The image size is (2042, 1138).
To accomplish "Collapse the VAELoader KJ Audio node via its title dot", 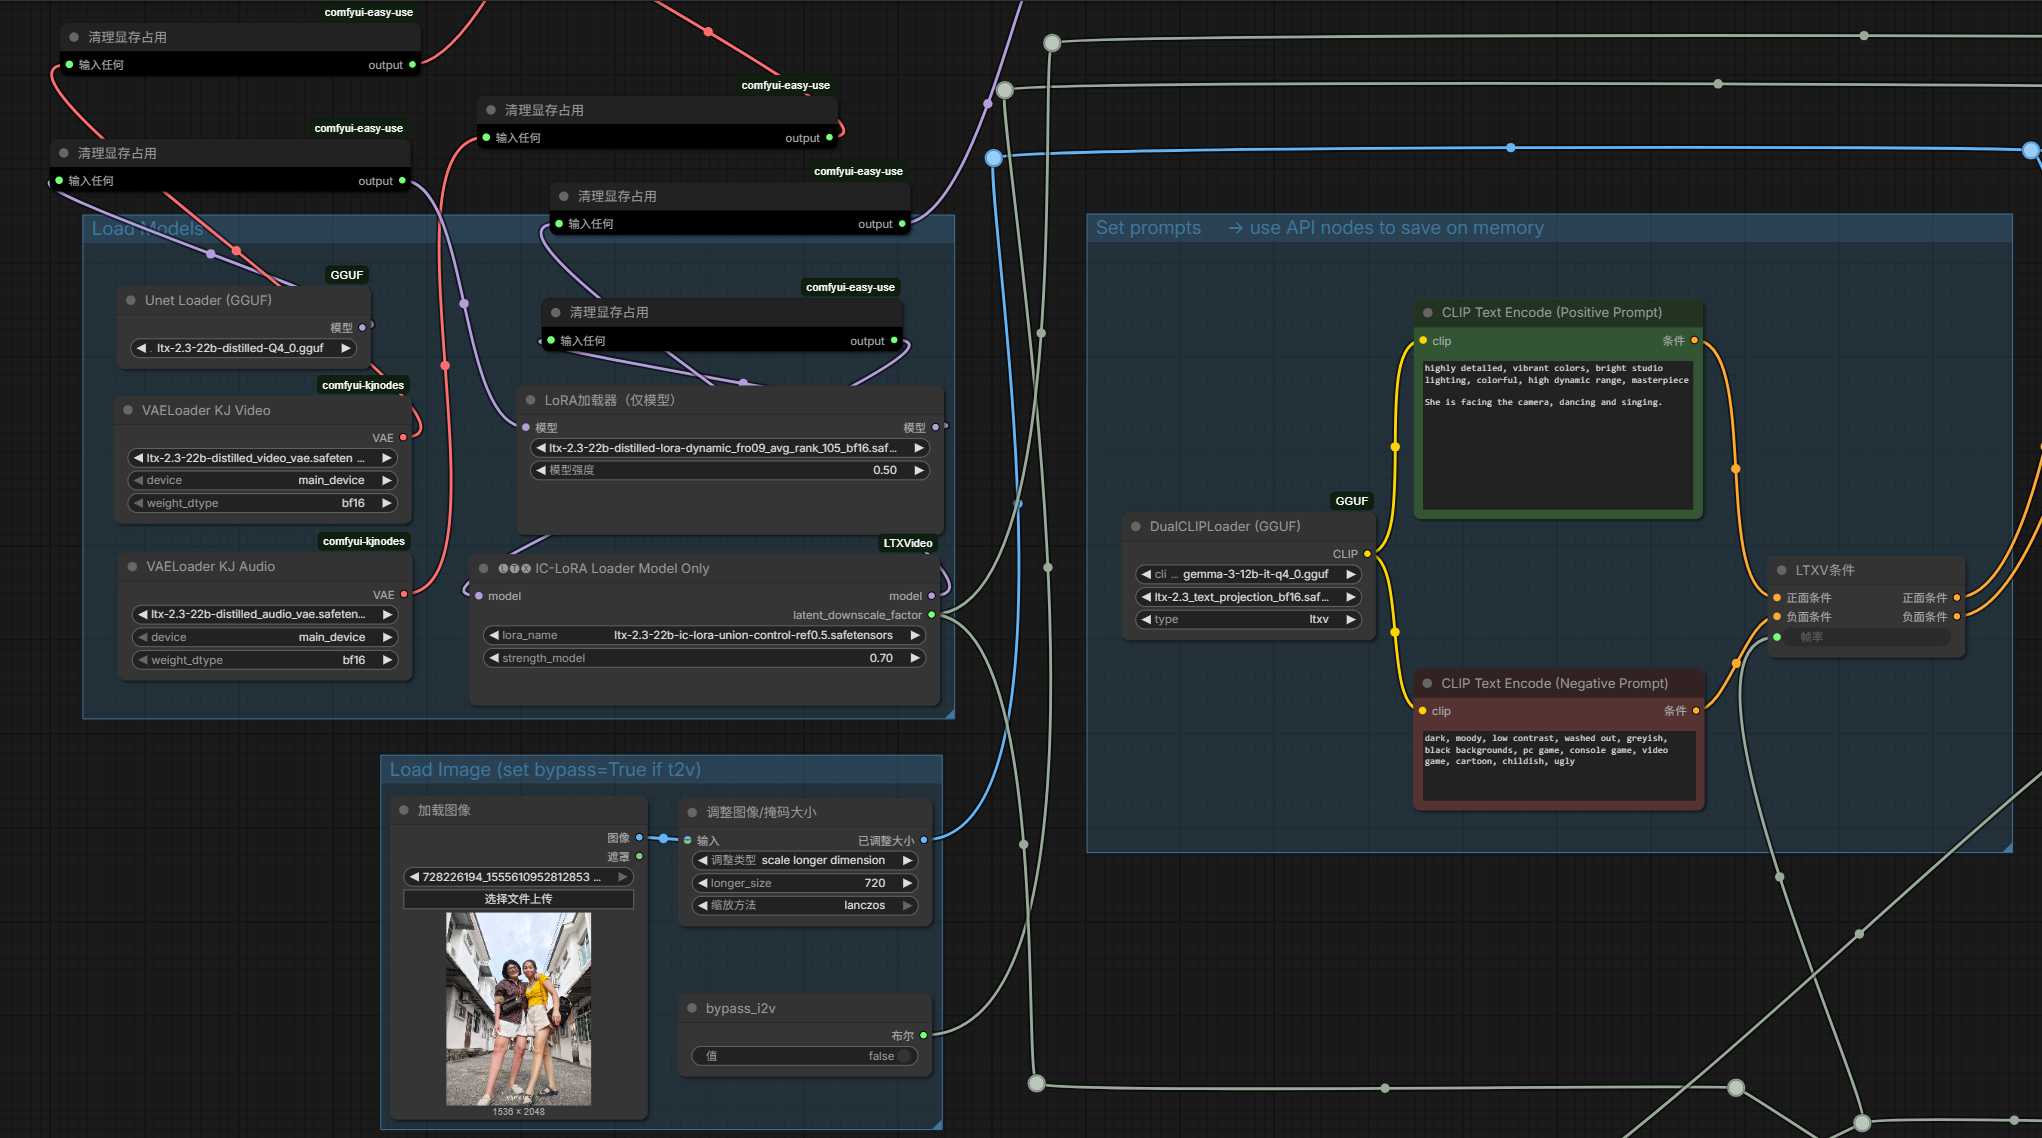I will tap(132, 566).
